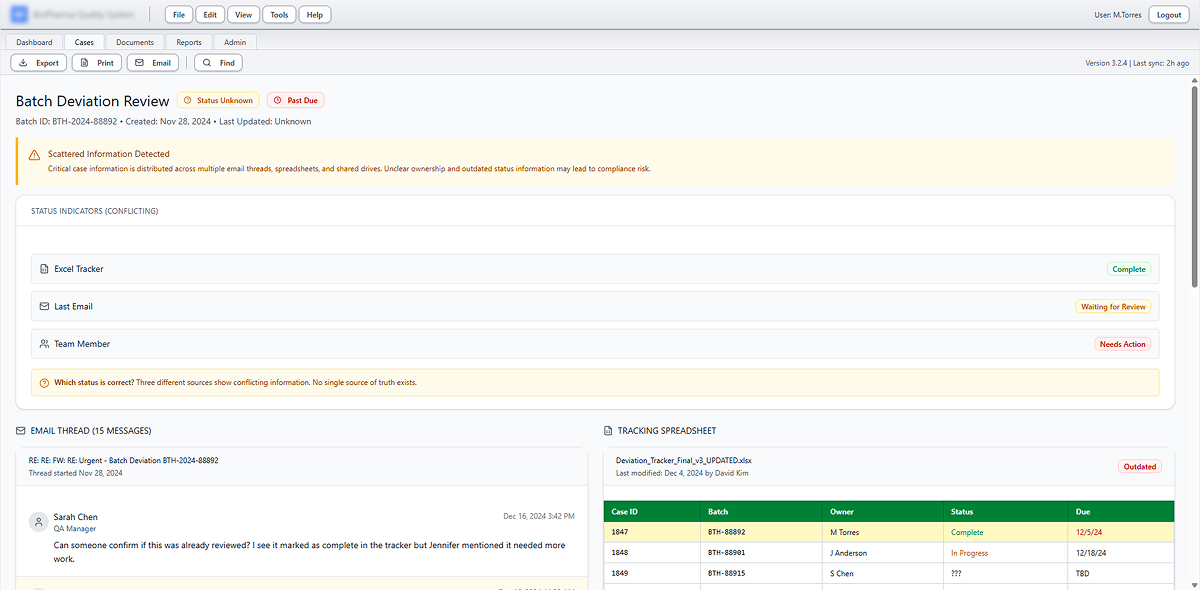Switch to the Documents tab

click(x=135, y=42)
